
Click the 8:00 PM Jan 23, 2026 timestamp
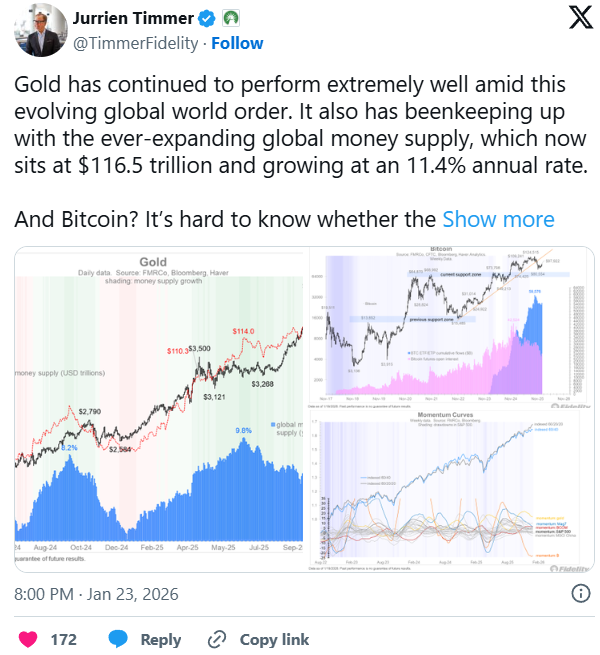tap(96, 594)
